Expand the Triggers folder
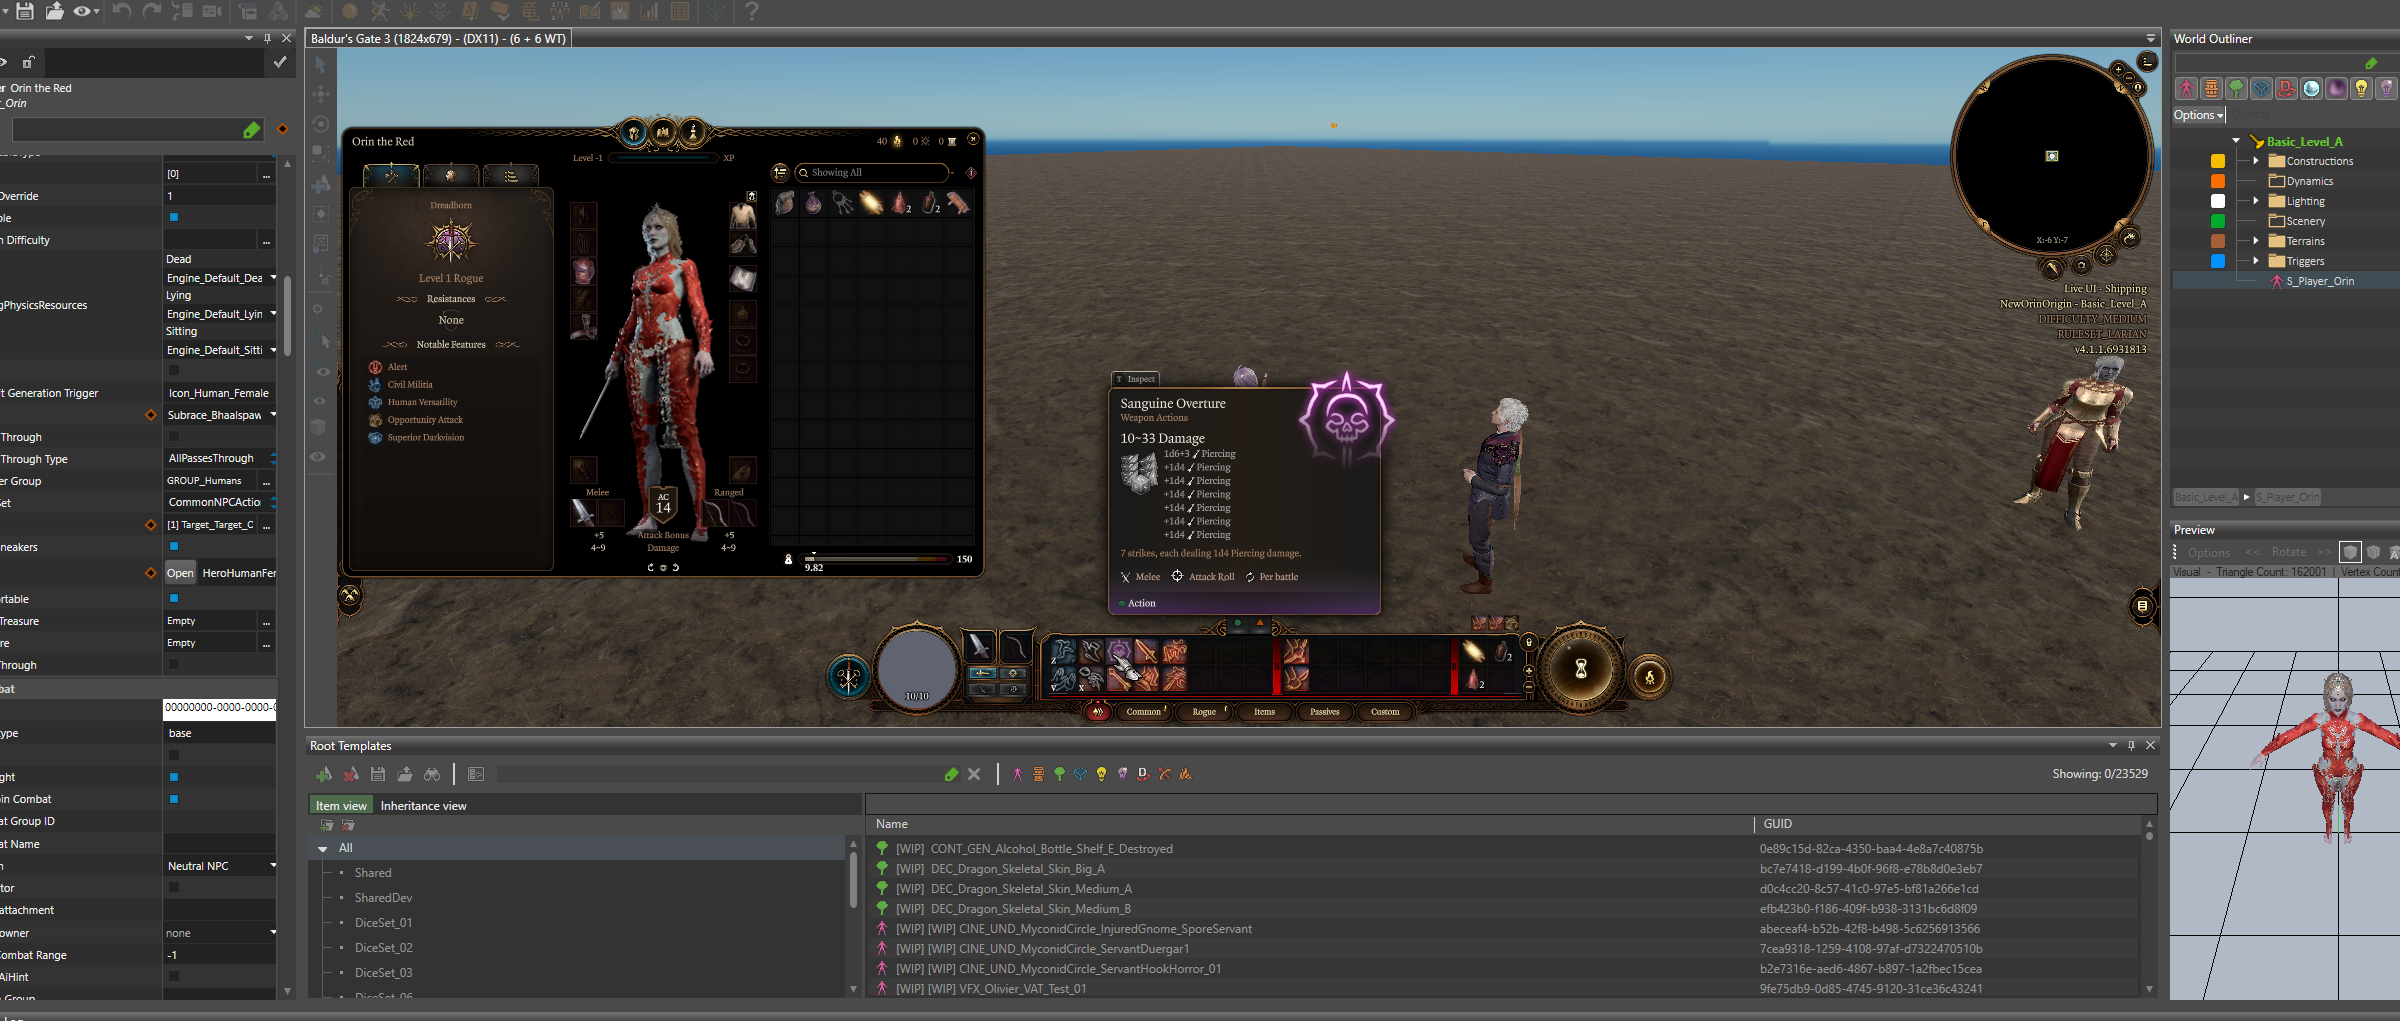Image resolution: width=2400 pixels, height=1021 pixels. [x=2256, y=261]
